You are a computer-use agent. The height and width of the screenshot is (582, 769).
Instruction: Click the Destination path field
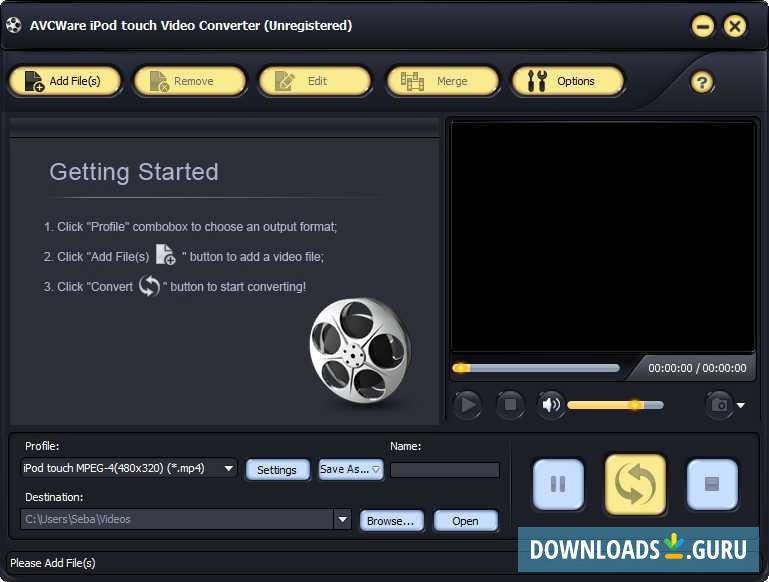177,519
